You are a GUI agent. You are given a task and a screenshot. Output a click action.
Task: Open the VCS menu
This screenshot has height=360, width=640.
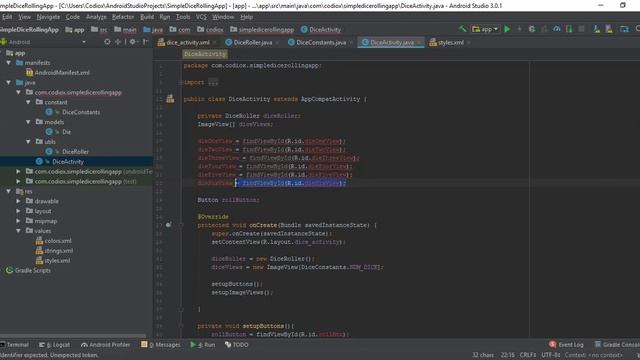pos(201,17)
